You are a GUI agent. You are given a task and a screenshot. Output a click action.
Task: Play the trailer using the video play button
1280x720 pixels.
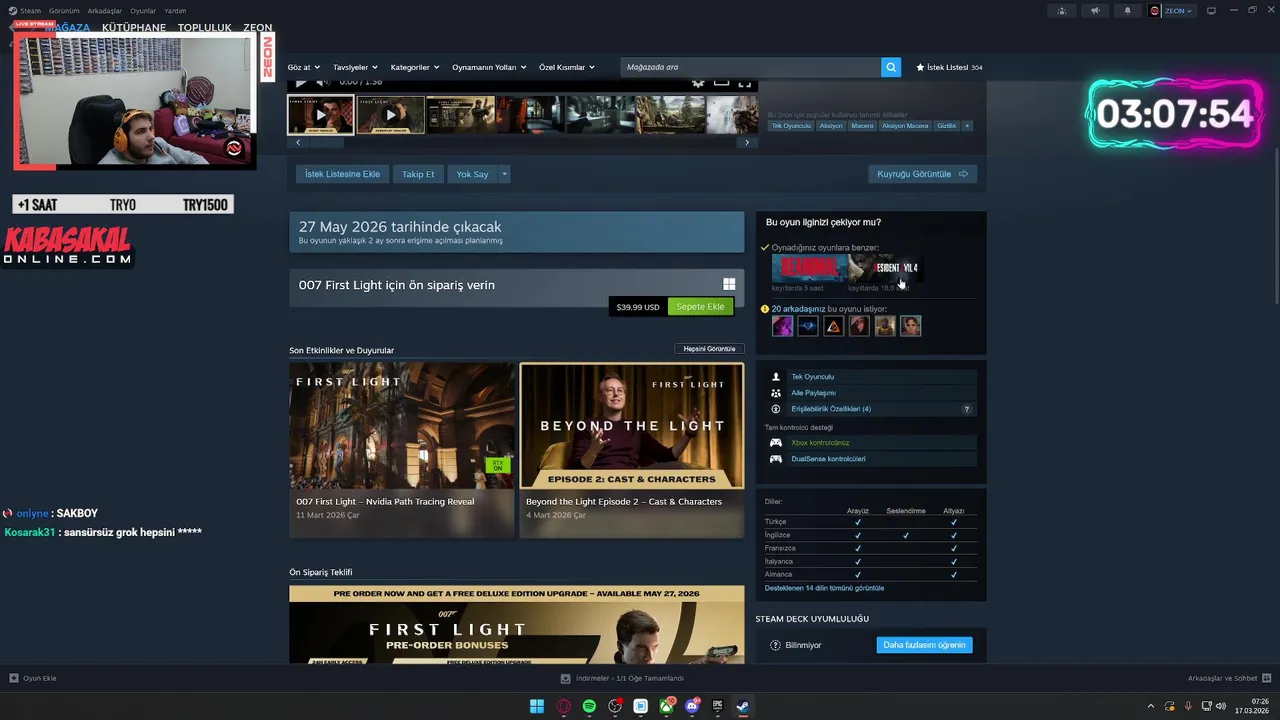click(300, 83)
